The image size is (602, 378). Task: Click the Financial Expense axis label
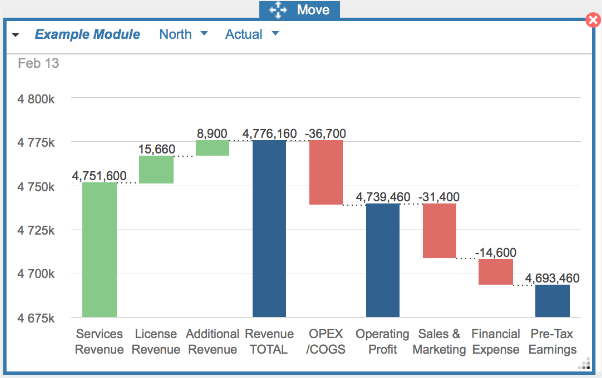496,342
